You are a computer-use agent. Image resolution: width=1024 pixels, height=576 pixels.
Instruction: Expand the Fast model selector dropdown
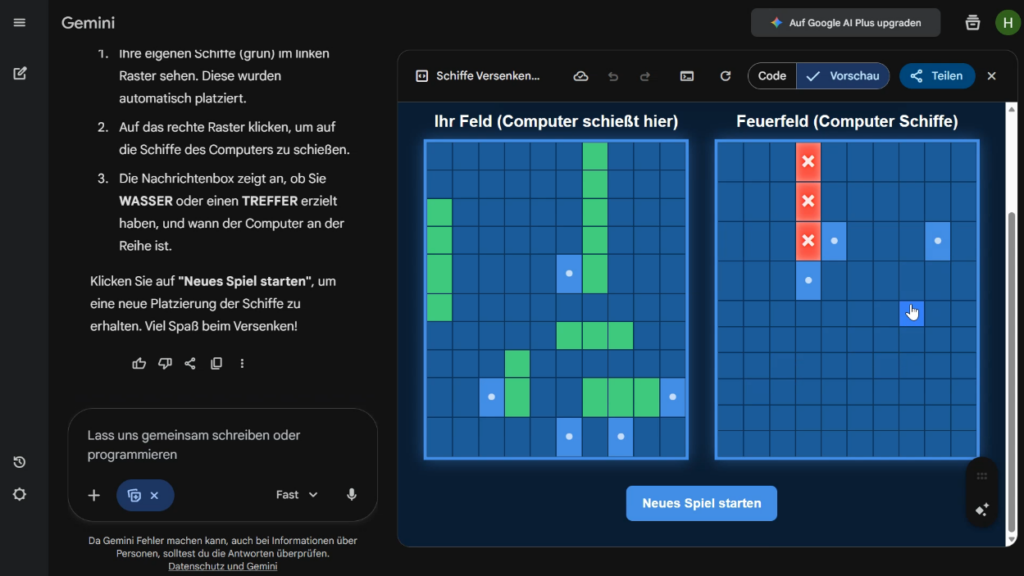point(297,494)
